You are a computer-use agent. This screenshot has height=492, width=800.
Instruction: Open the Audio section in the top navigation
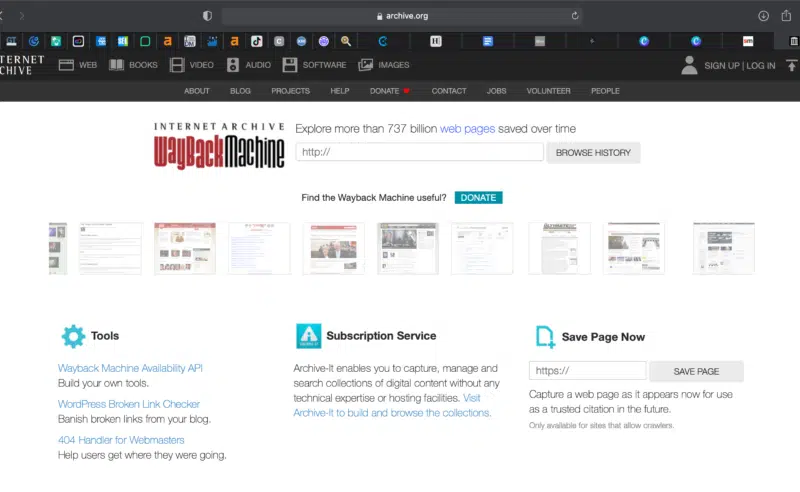point(248,65)
